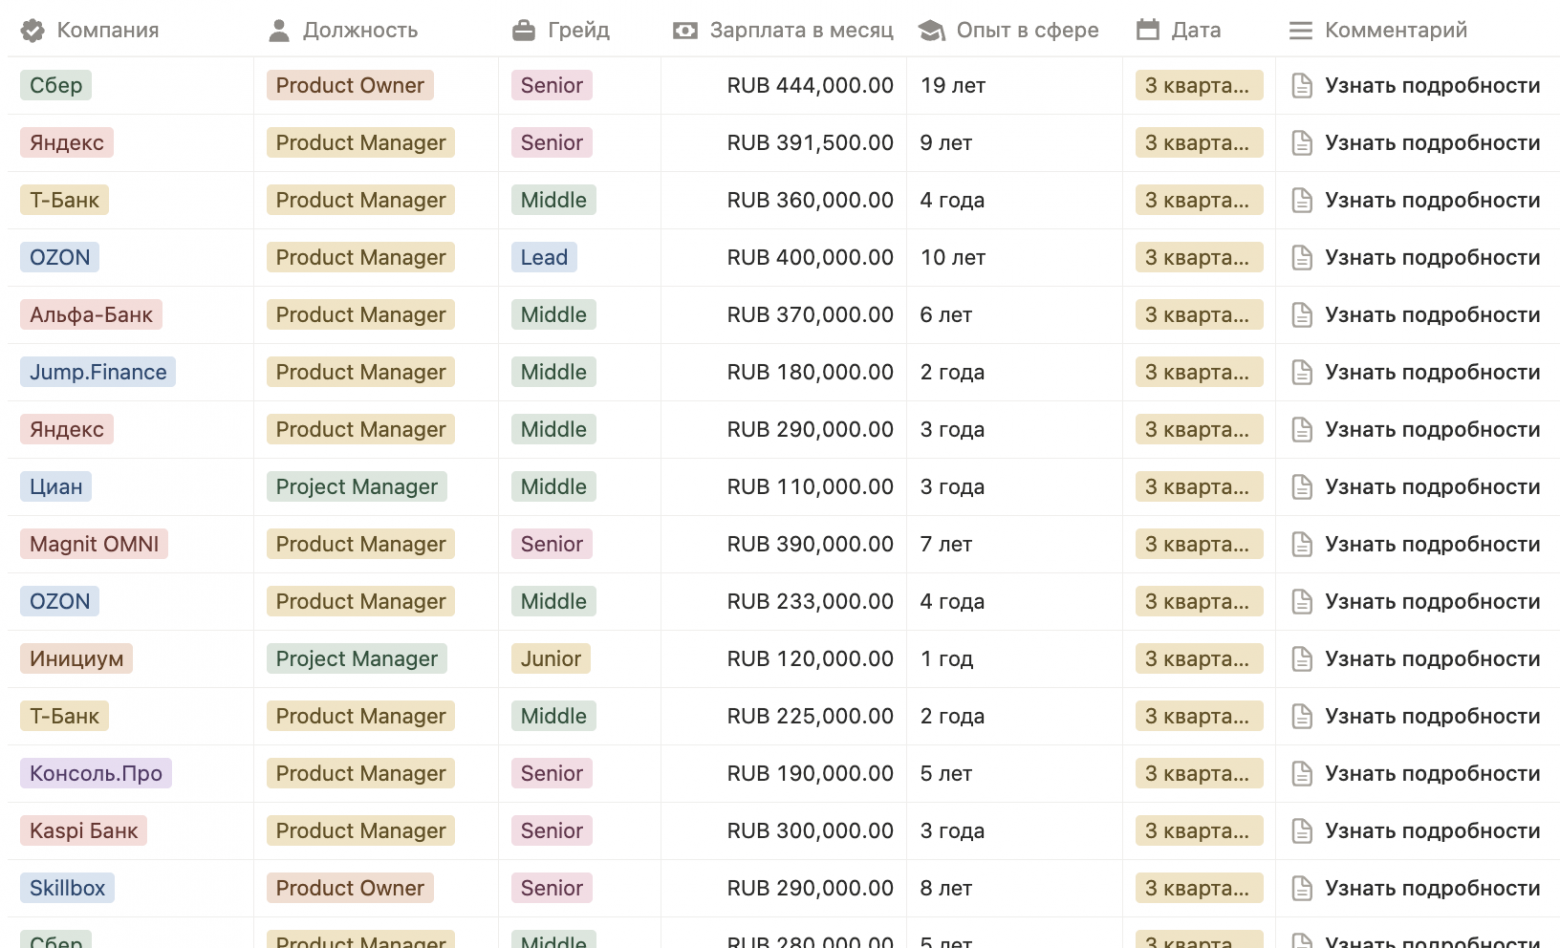Viewport: 1560px width, 948px height.
Task: Click the document icon in the Jump.Finance row
Action: pos(1301,373)
